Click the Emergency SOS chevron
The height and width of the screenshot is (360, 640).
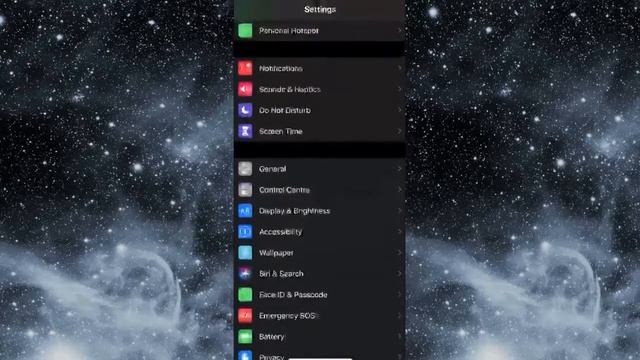(x=399, y=316)
